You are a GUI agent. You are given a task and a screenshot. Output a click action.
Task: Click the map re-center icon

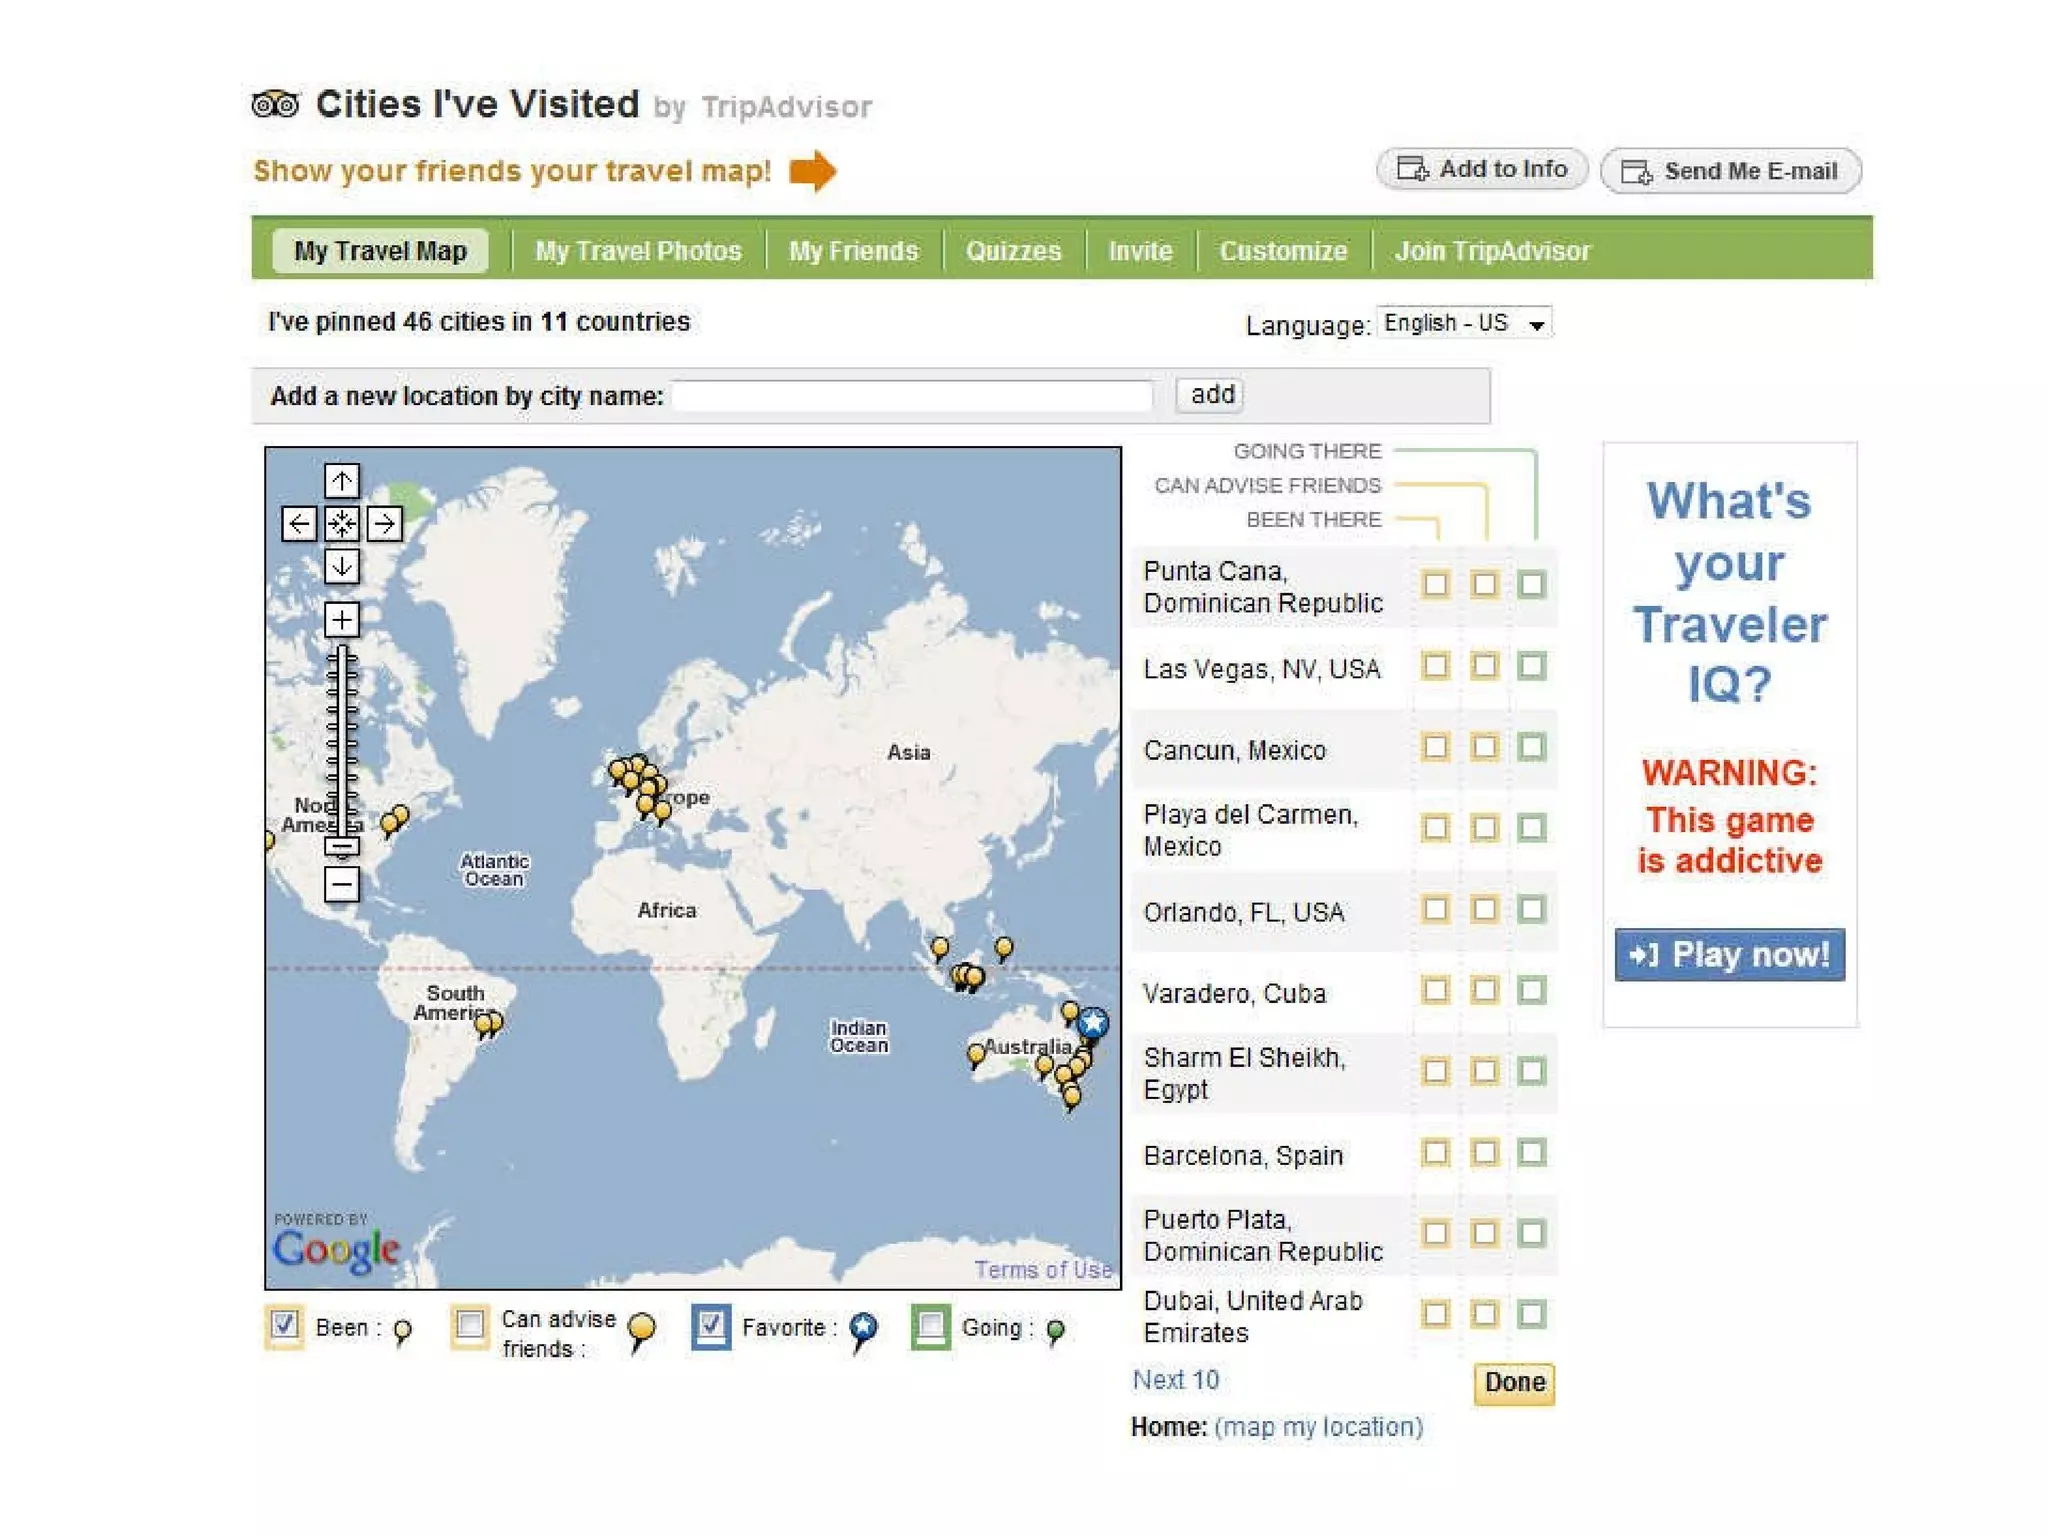pyautogui.click(x=341, y=523)
